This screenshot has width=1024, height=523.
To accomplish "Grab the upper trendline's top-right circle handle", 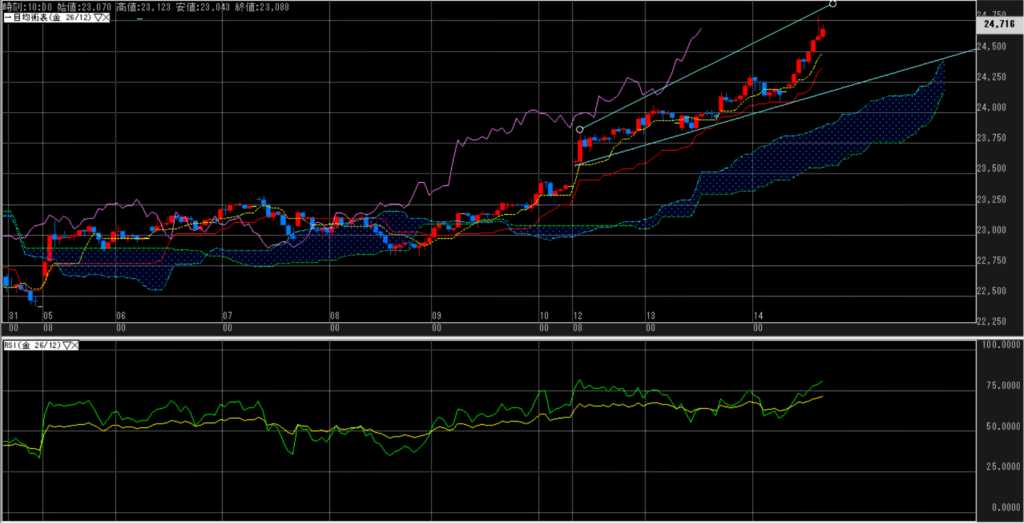I will [834, 4].
